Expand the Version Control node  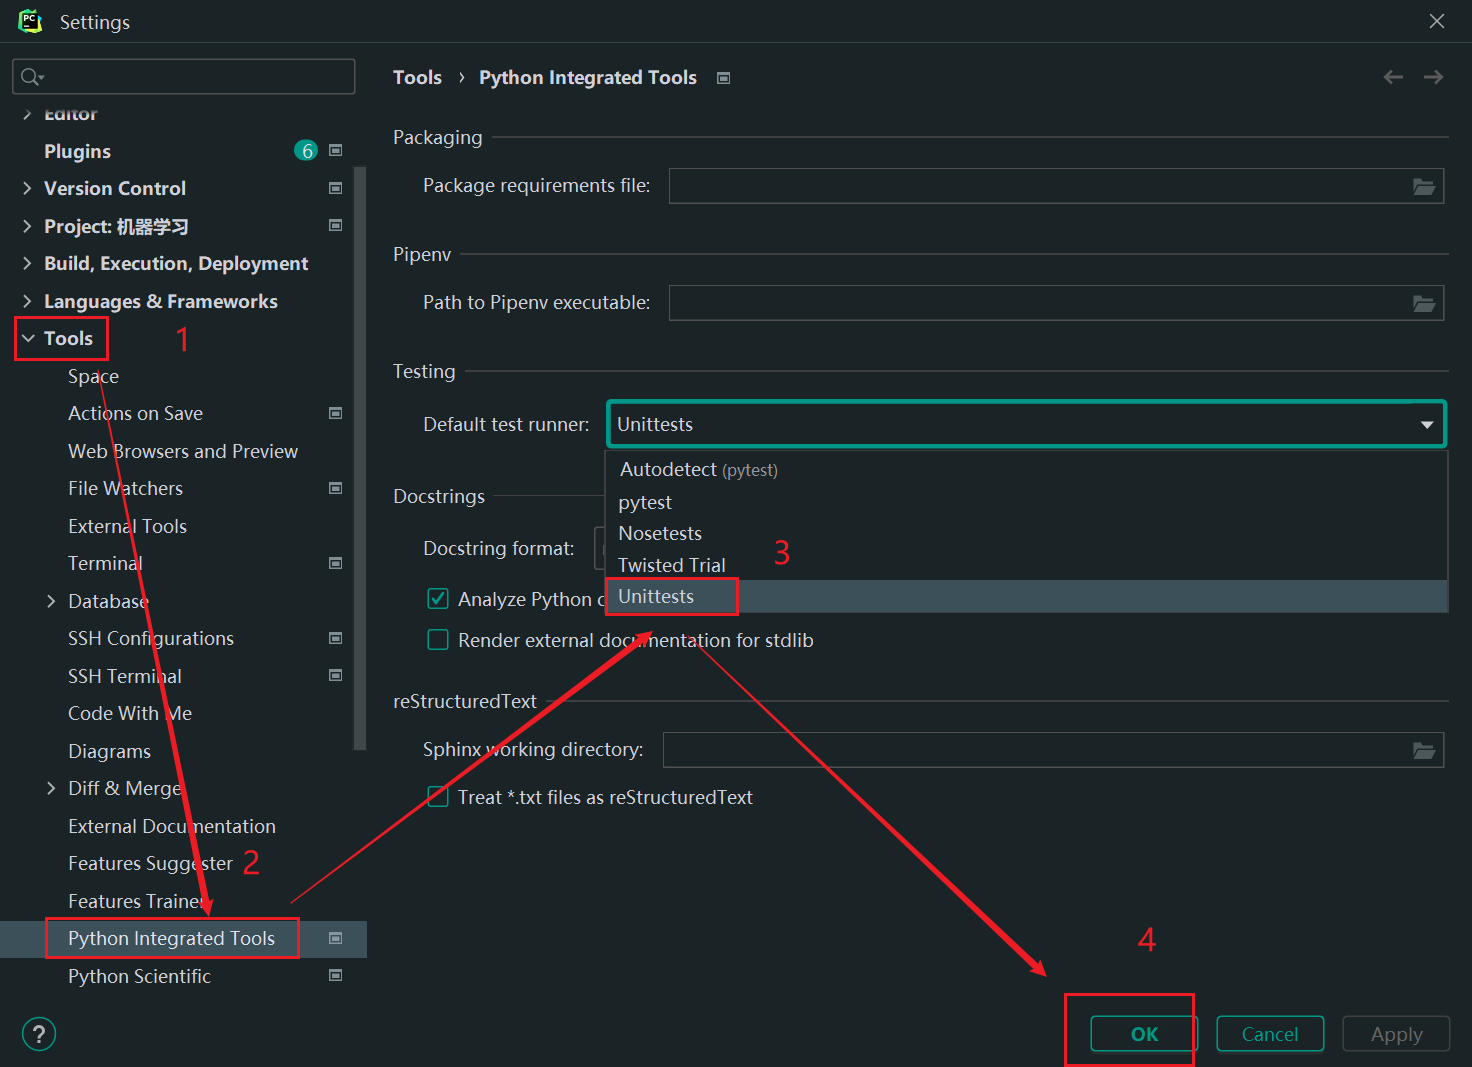click(27, 188)
